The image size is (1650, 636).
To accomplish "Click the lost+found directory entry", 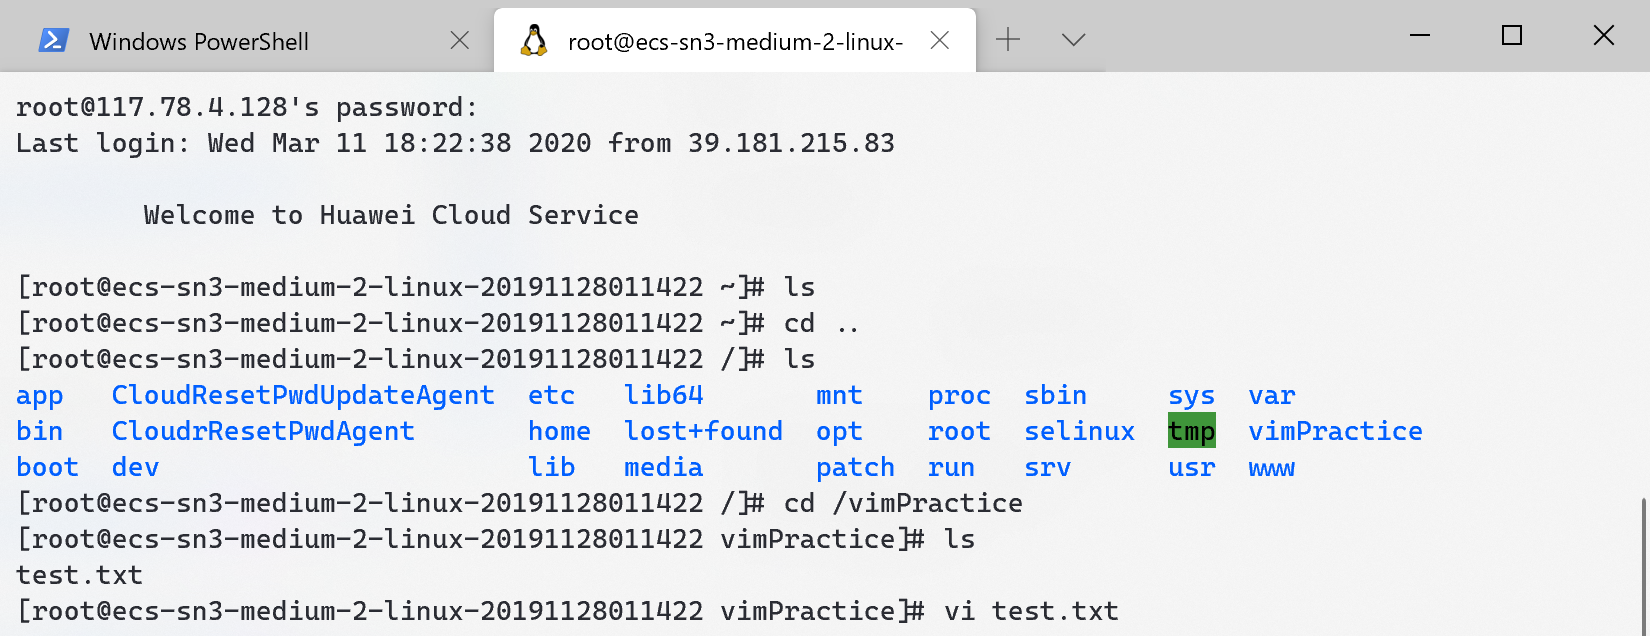I will tap(703, 431).
